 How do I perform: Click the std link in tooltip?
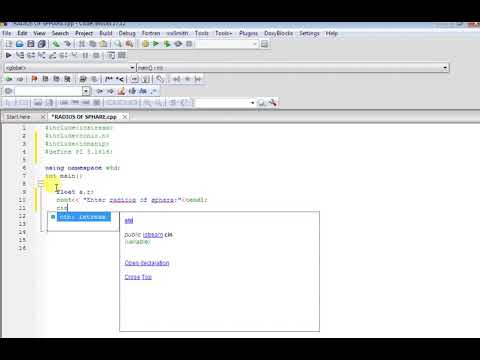129,221
